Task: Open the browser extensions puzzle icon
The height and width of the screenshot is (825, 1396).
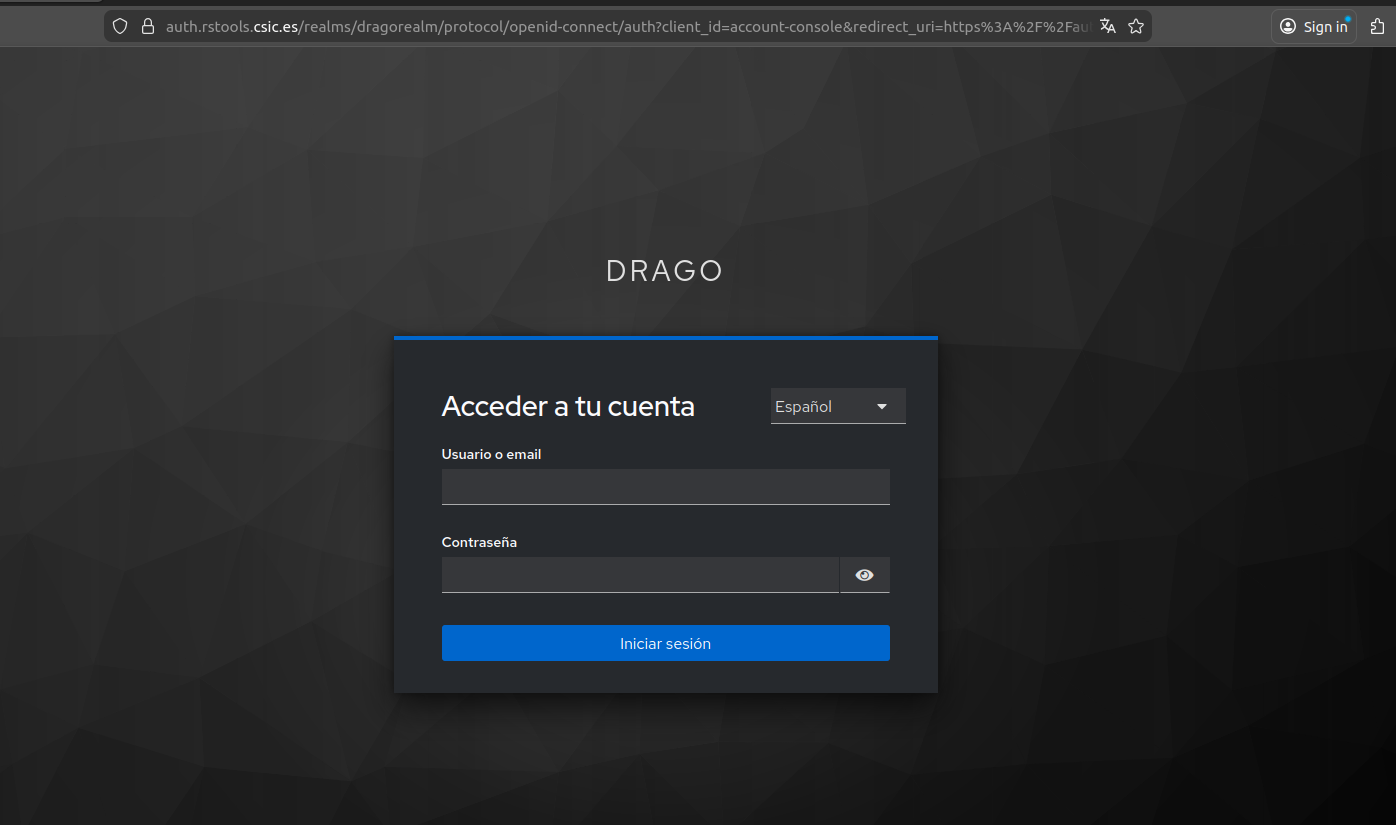Action: [1379, 26]
